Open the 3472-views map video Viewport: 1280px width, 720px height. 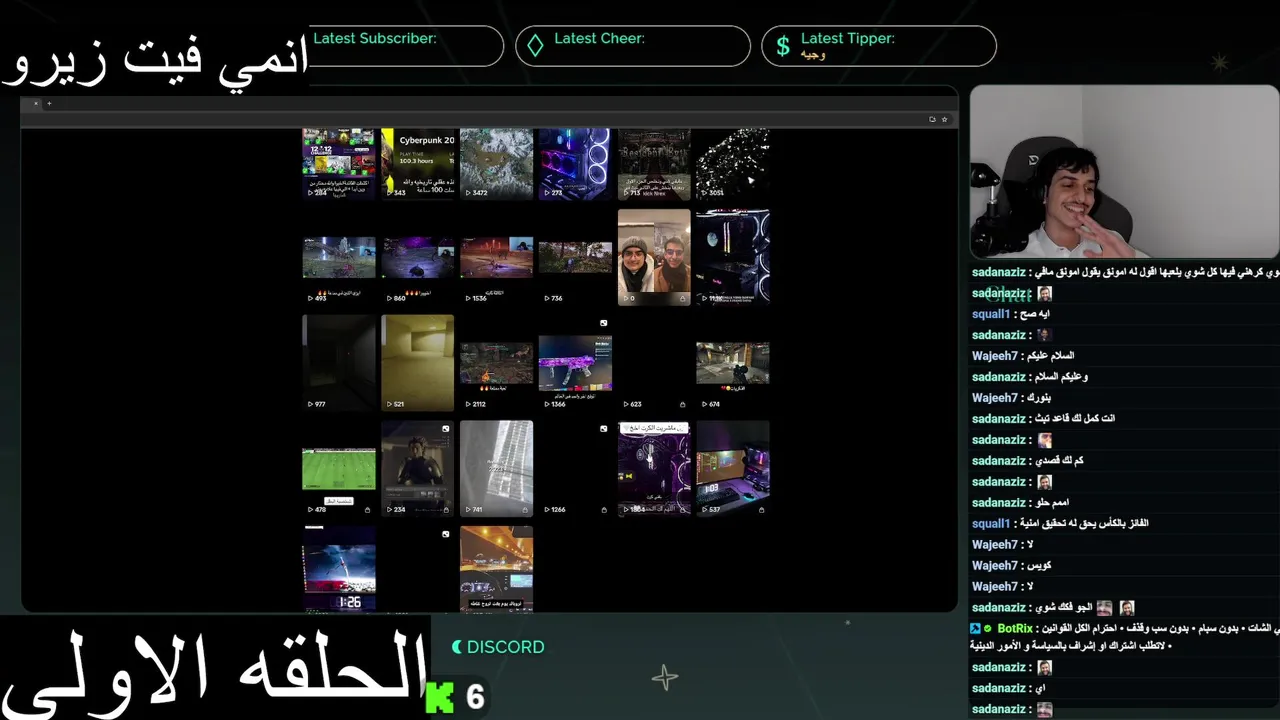[x=497, y=164]
